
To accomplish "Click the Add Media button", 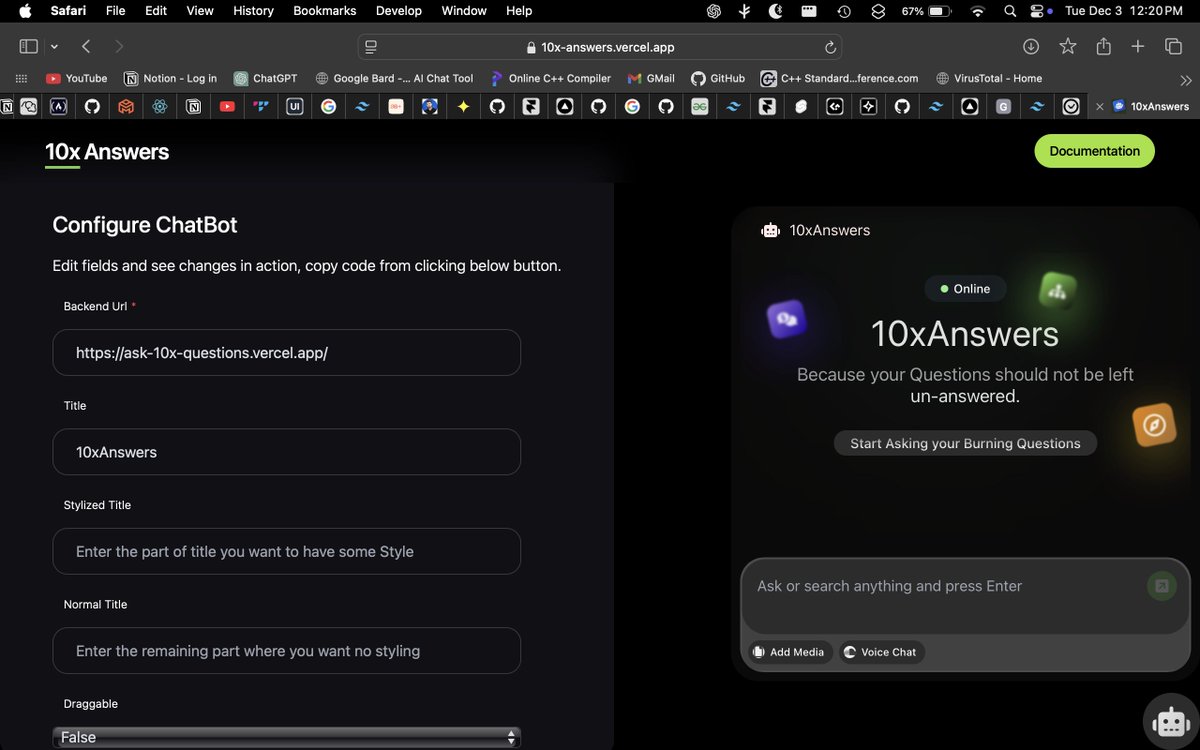I will click(791, 652).
